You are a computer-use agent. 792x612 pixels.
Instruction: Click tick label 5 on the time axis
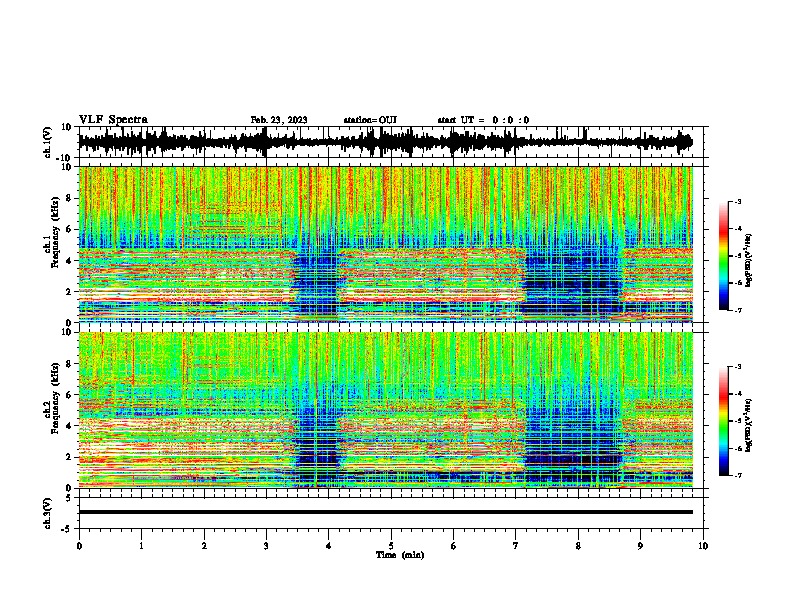(391, 546)
